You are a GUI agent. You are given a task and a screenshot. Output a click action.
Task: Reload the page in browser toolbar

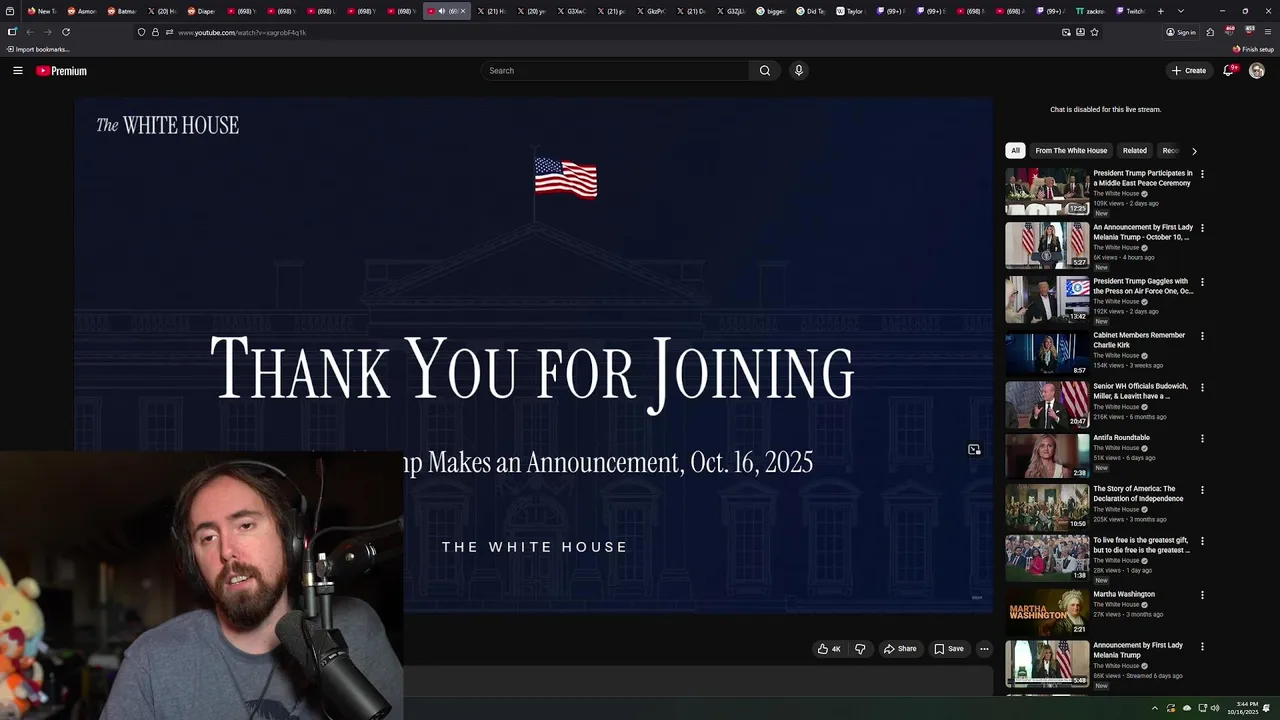[x=66, y=32]
